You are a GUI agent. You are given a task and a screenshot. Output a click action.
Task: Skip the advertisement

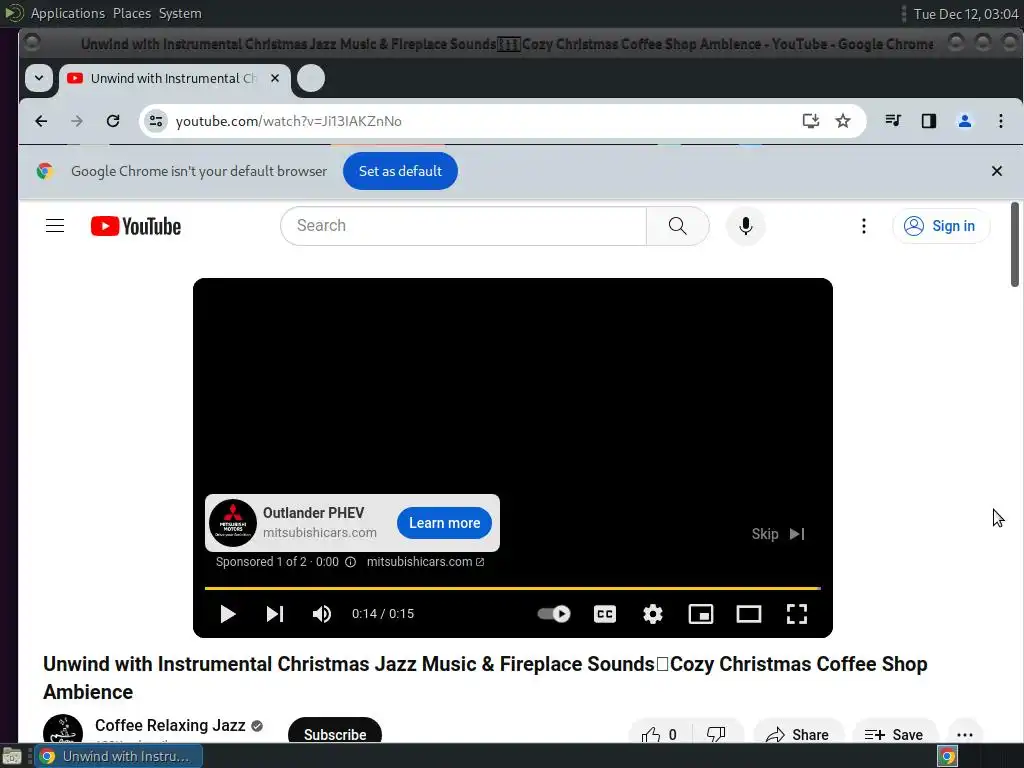pyautogui.click(x=778, y=534)
